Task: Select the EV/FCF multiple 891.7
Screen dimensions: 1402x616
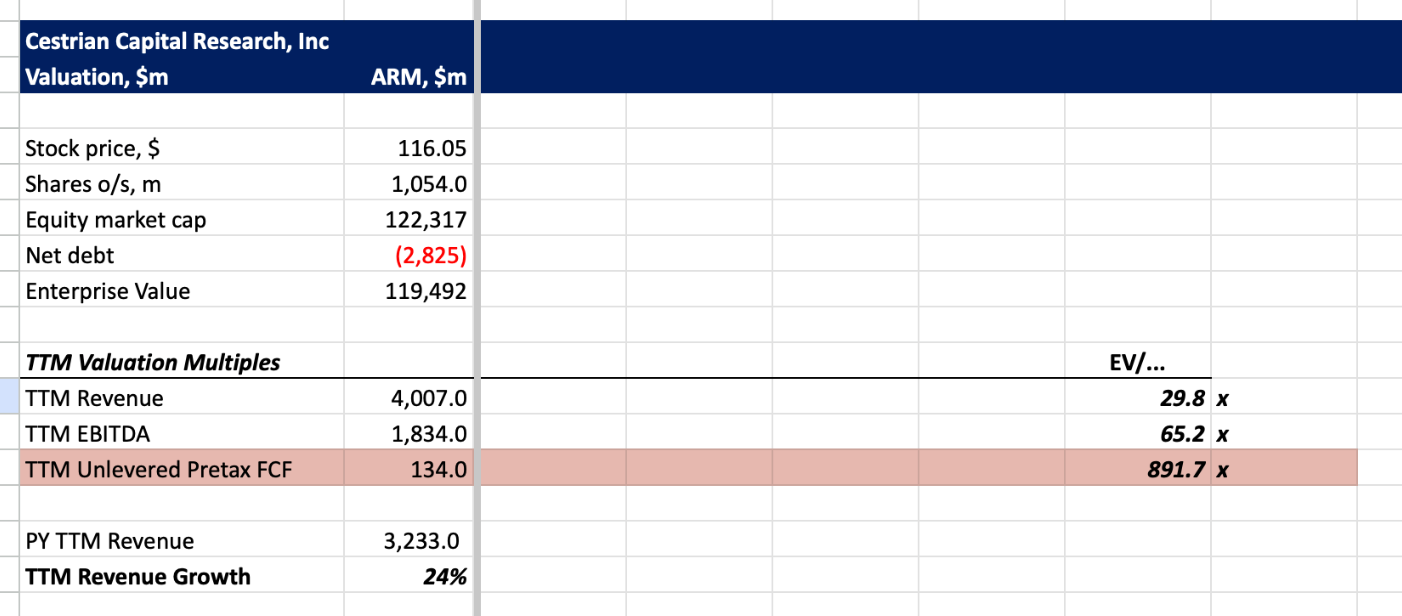Action: tap(1138, 468)
